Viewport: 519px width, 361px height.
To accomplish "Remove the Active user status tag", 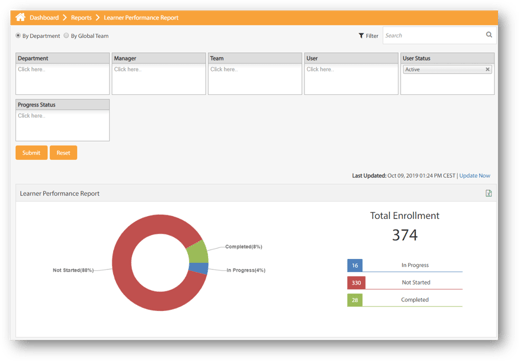I will pyautogui.click(x=487, y=69).
